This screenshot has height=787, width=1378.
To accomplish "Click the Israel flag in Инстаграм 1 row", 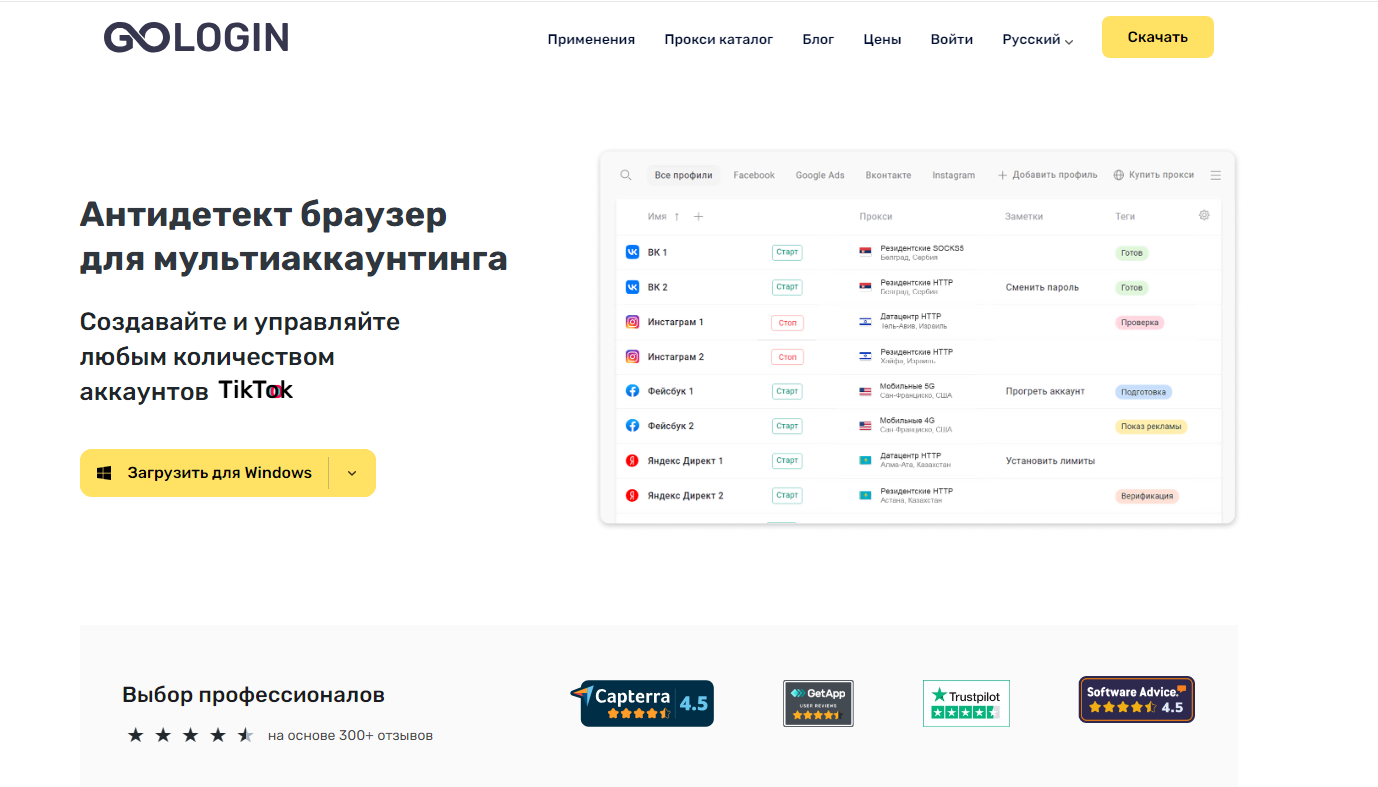I will (x=865, y=322).
